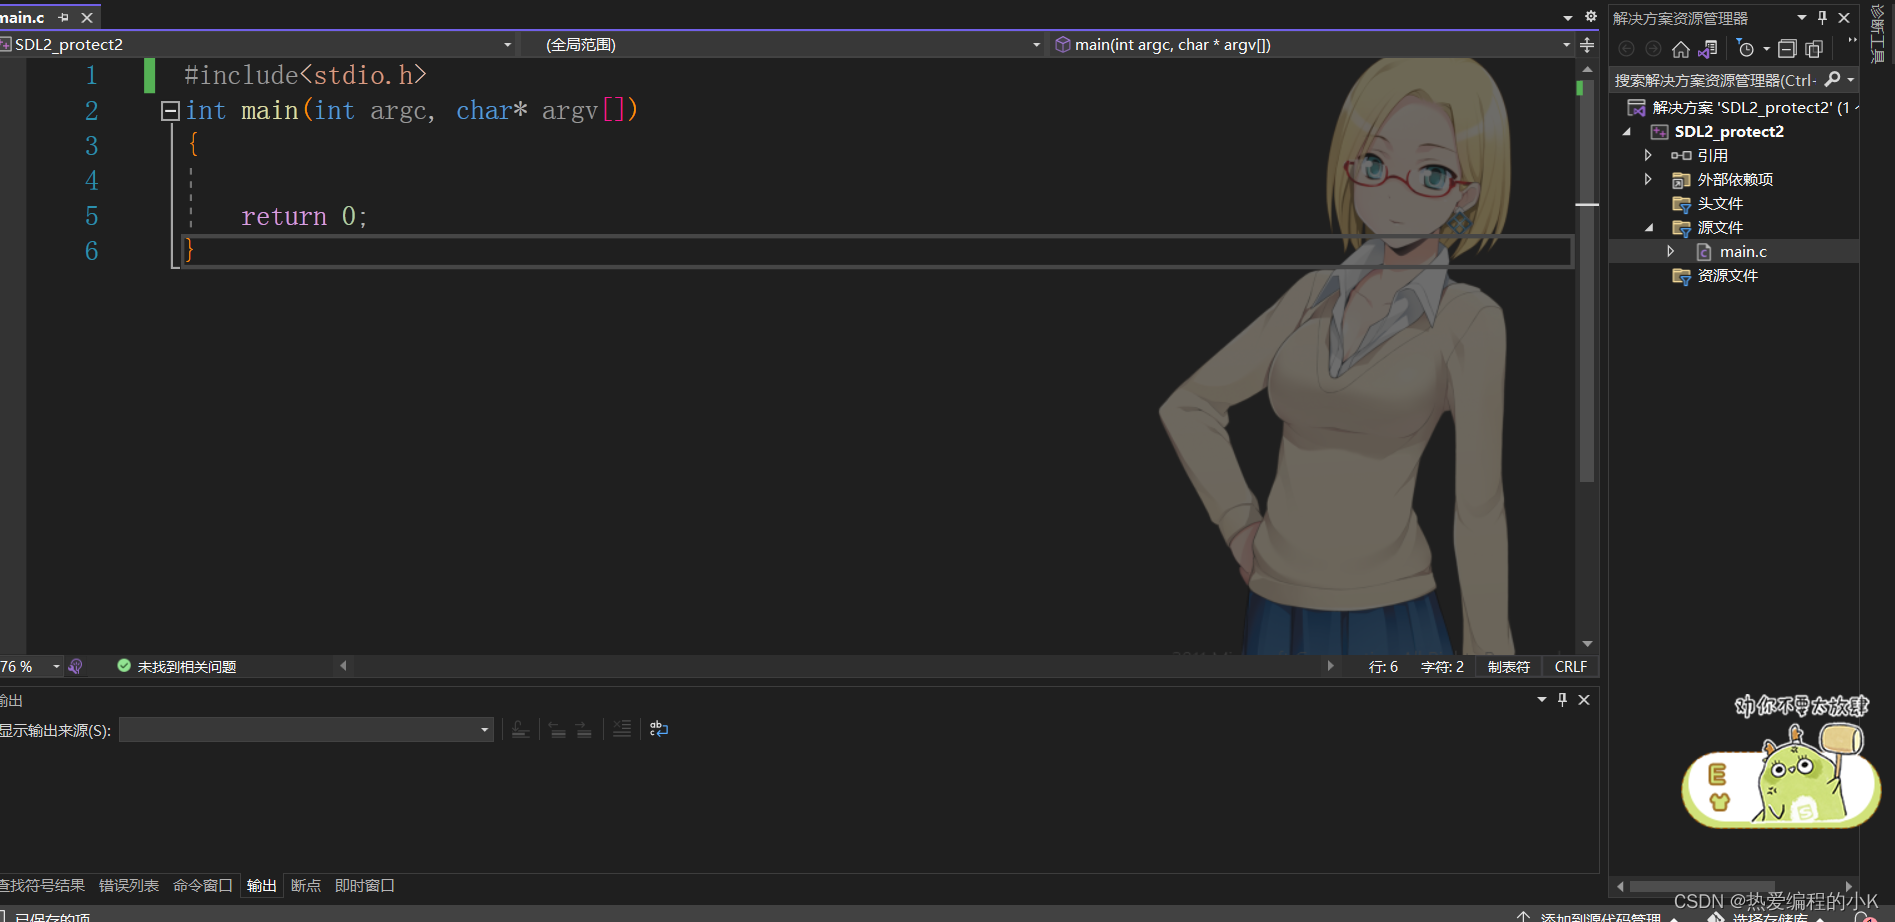This screenshot has height=922, width=1895.
Task: Open the Output window options dropdown arrow
Action: tap(1541, 700)
